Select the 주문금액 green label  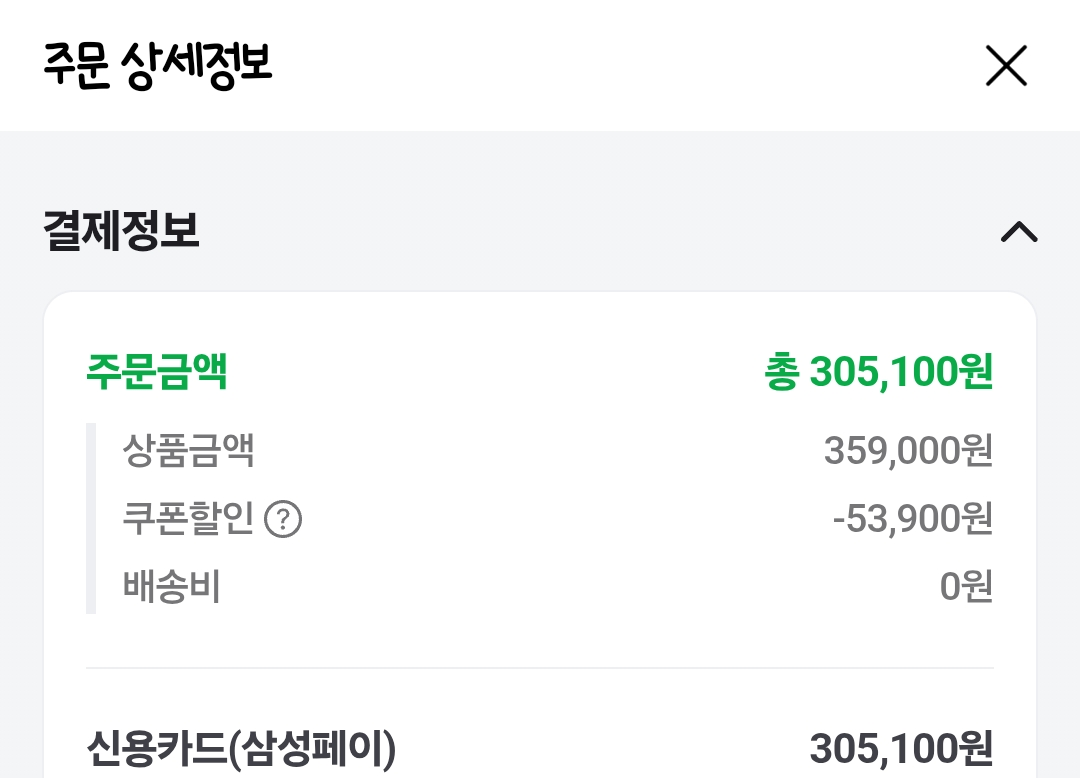(x=156, y=372)
